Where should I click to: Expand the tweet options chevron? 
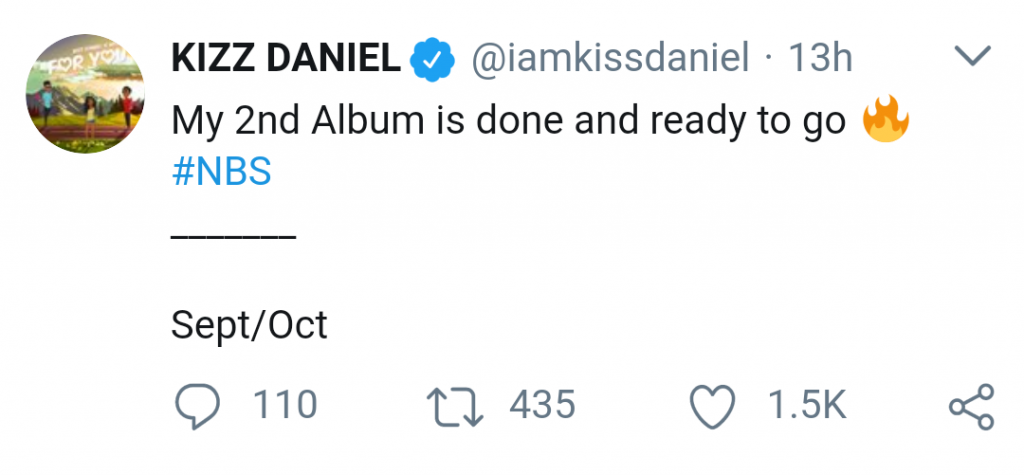(974, 59)
